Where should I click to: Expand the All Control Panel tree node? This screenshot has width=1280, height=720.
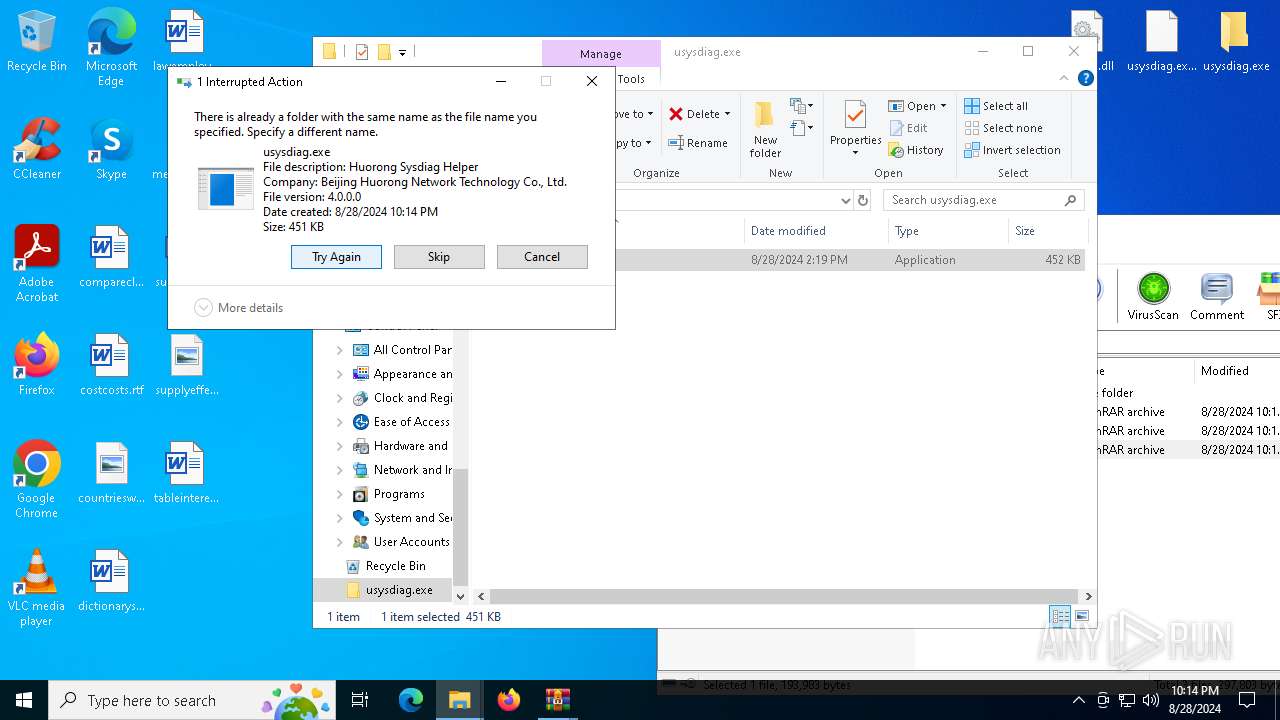coord(339,350)
